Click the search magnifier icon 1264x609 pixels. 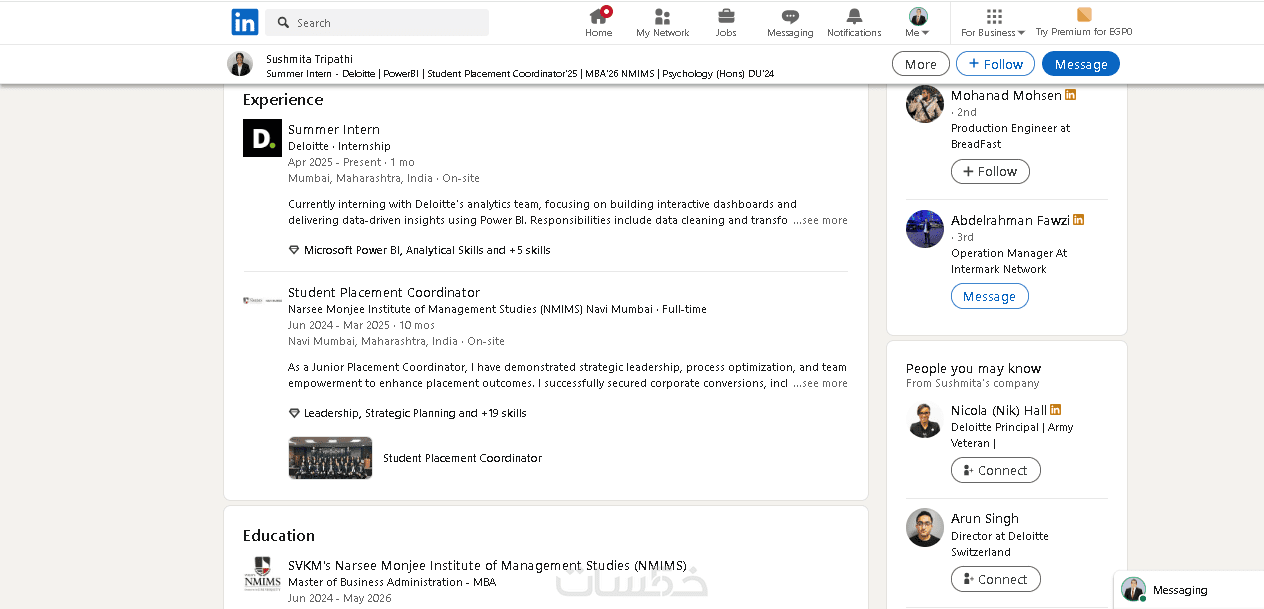tap(284, 22)
